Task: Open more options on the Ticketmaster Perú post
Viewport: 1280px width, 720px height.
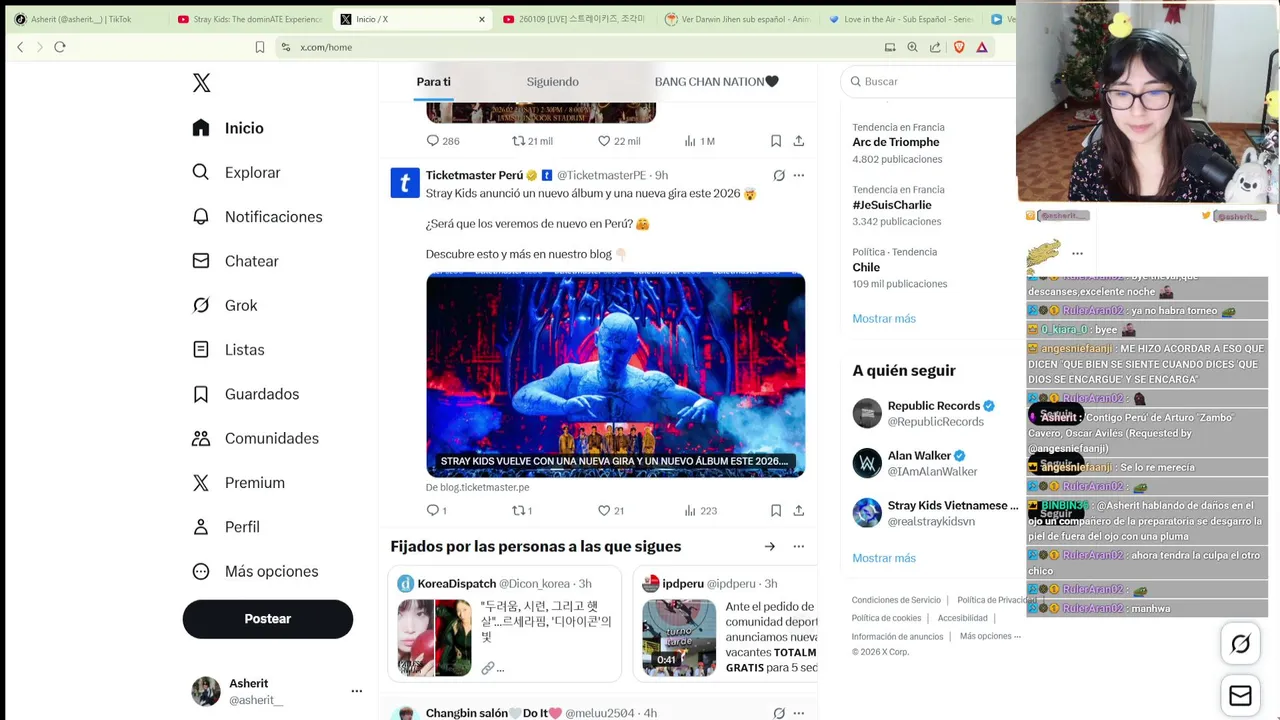Action: click(799, 175)
